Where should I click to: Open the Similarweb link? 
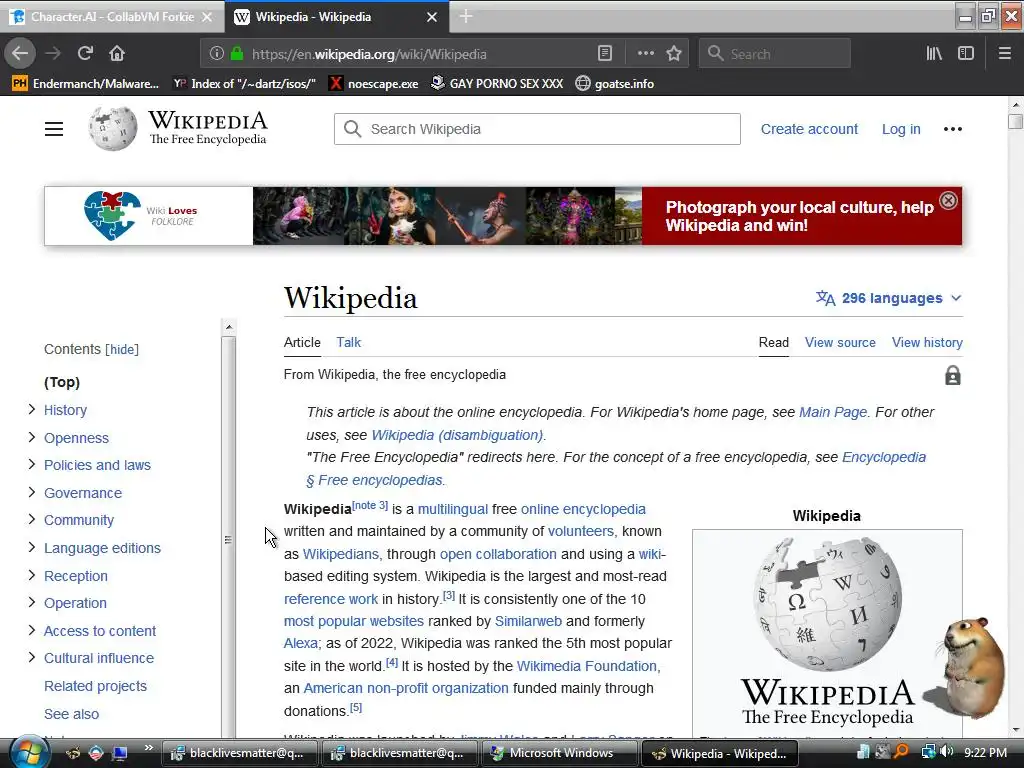[528, 621]
